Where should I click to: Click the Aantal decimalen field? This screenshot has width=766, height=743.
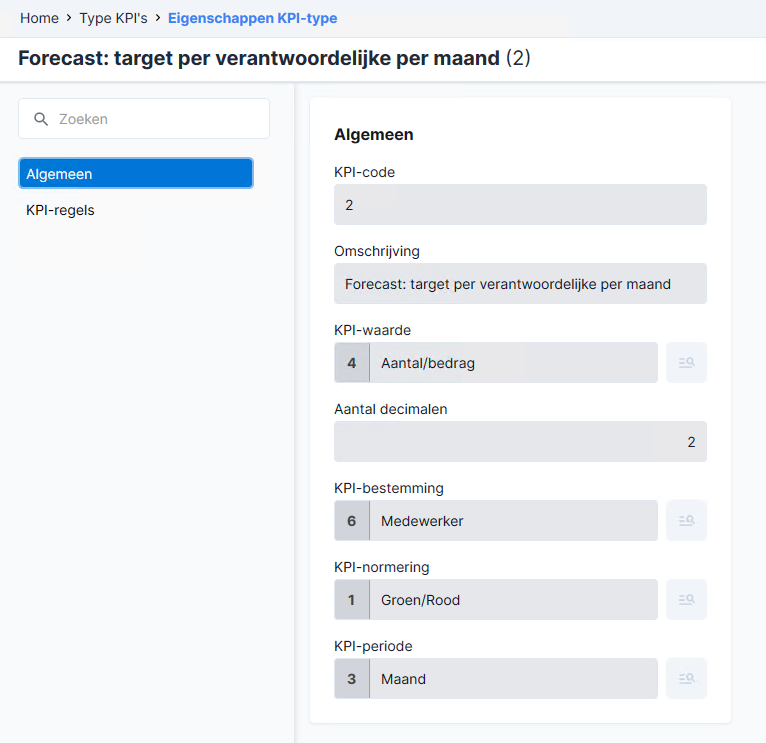click(x=520, y=442)
